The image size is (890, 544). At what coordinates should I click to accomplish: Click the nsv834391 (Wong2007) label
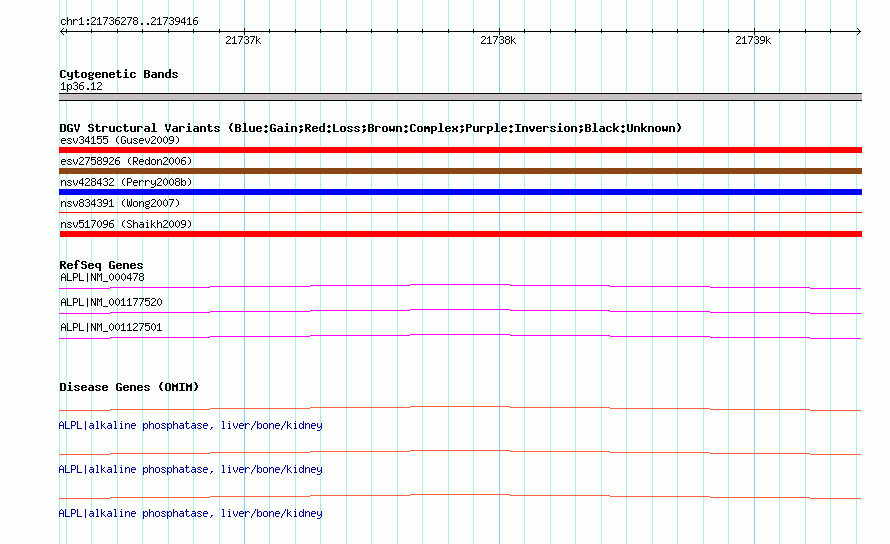[120, 203]
